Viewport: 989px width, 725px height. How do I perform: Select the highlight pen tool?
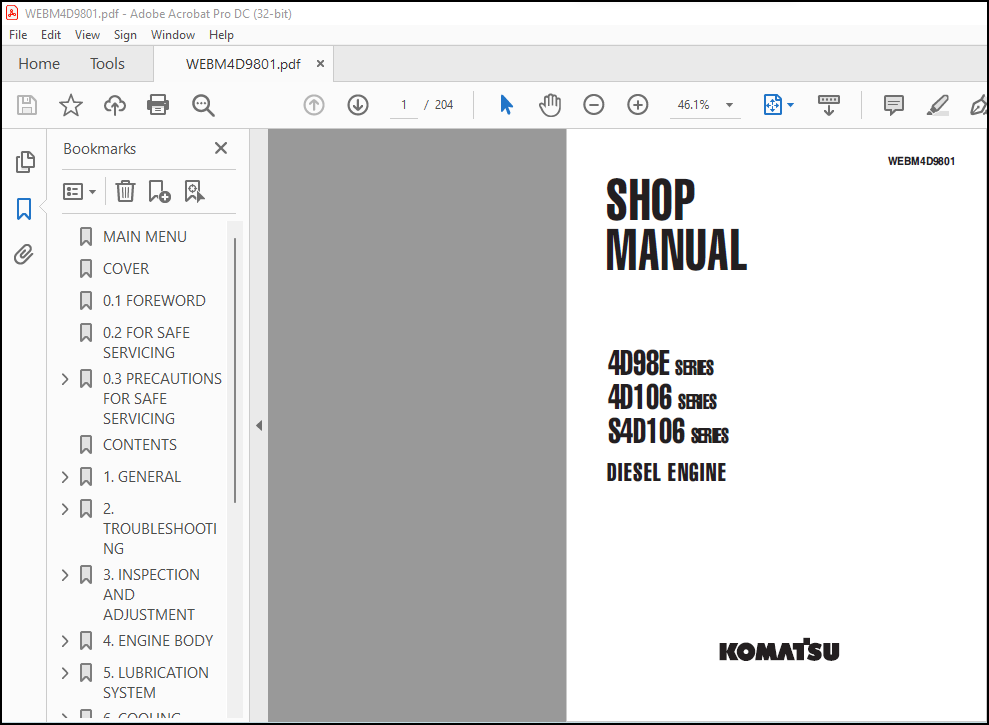point(938,105)
